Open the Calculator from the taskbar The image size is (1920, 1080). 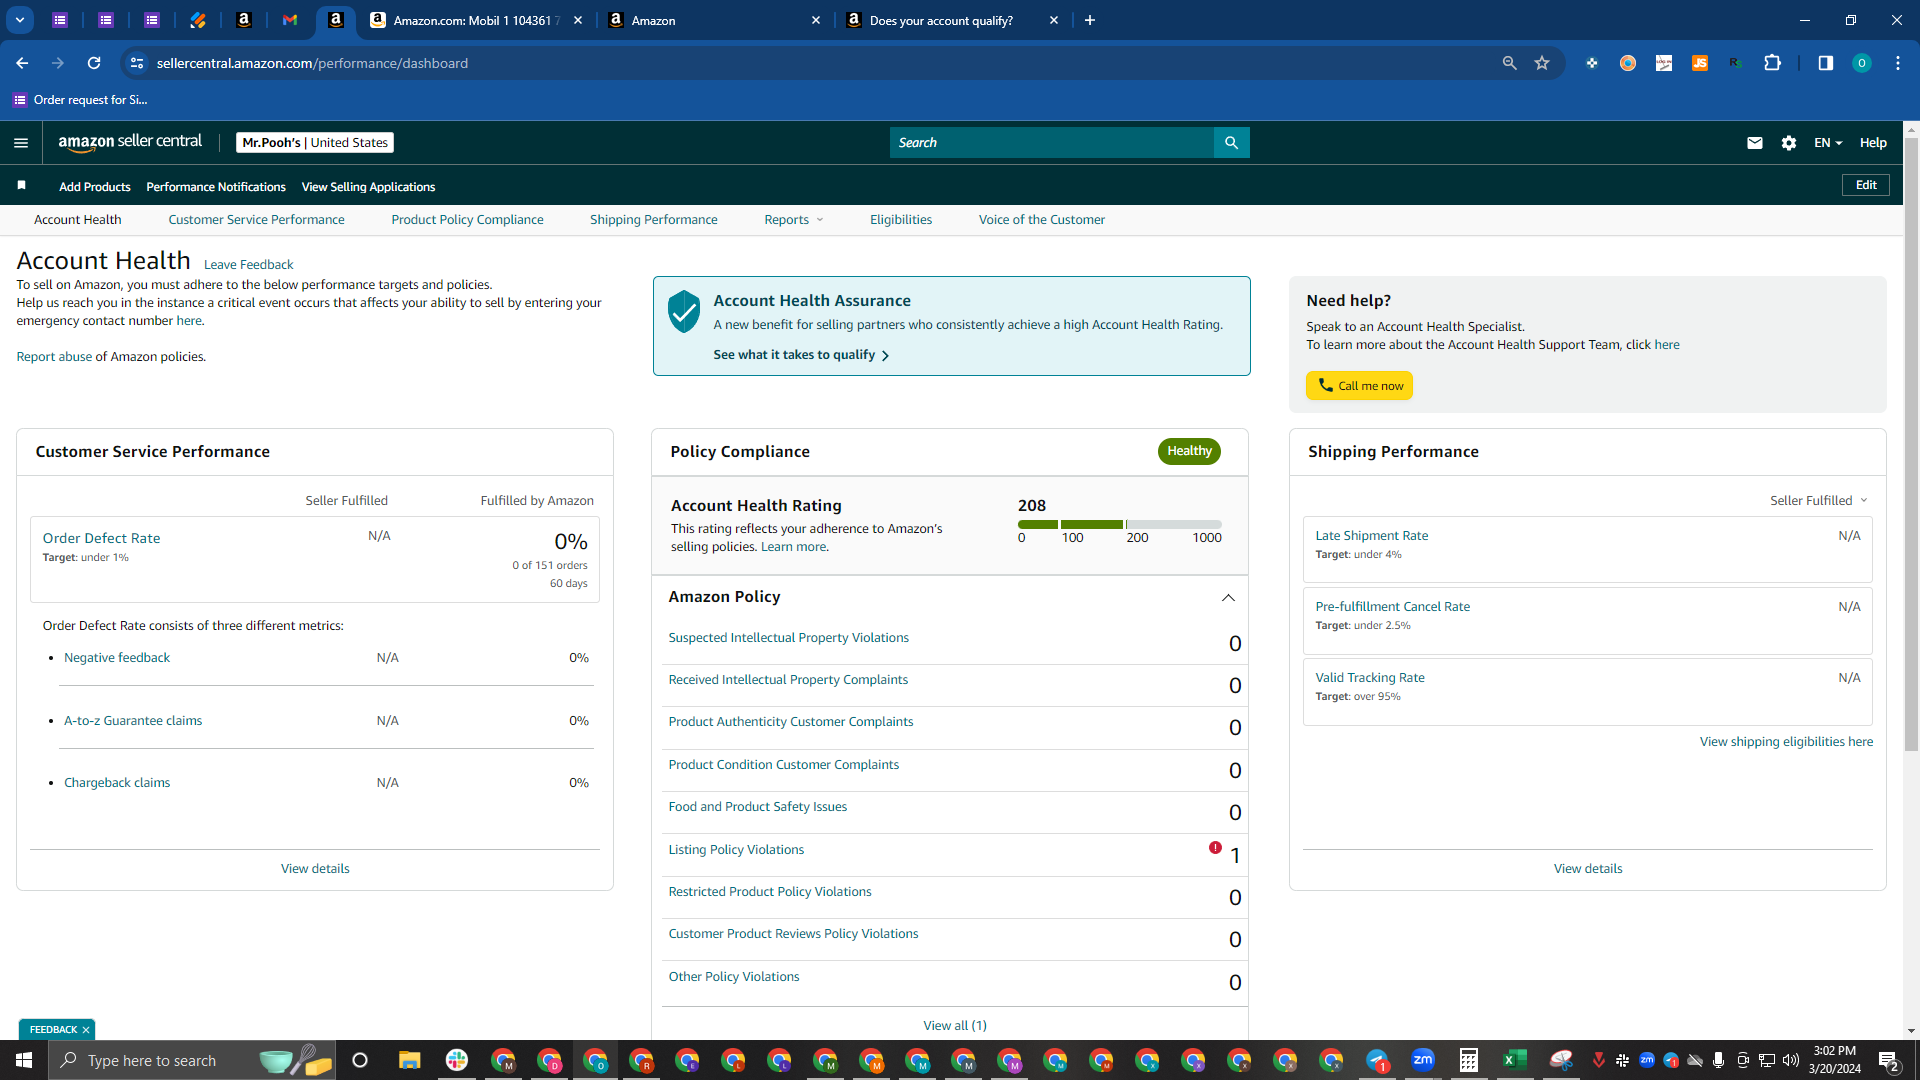tap(1468, 1060)
